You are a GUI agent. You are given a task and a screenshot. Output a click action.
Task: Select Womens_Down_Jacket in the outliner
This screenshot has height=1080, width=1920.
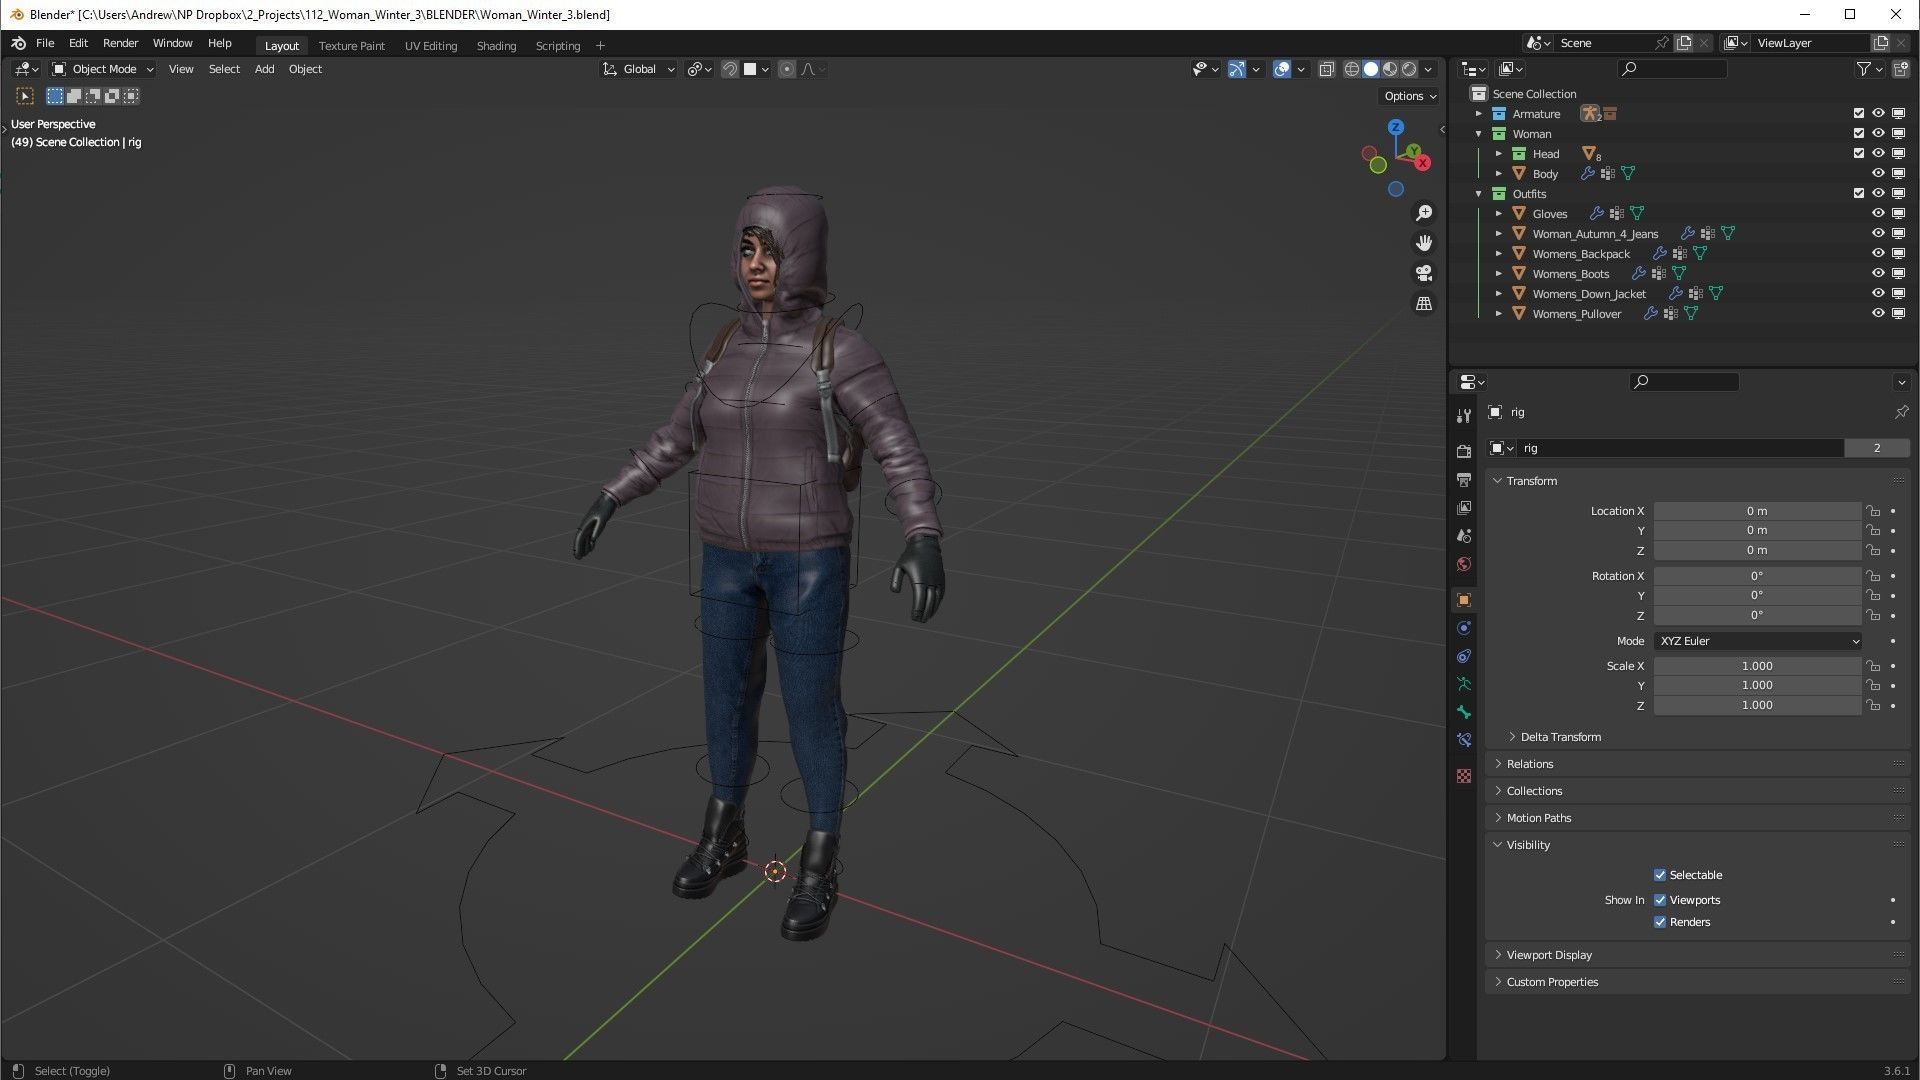point(1588,293)
